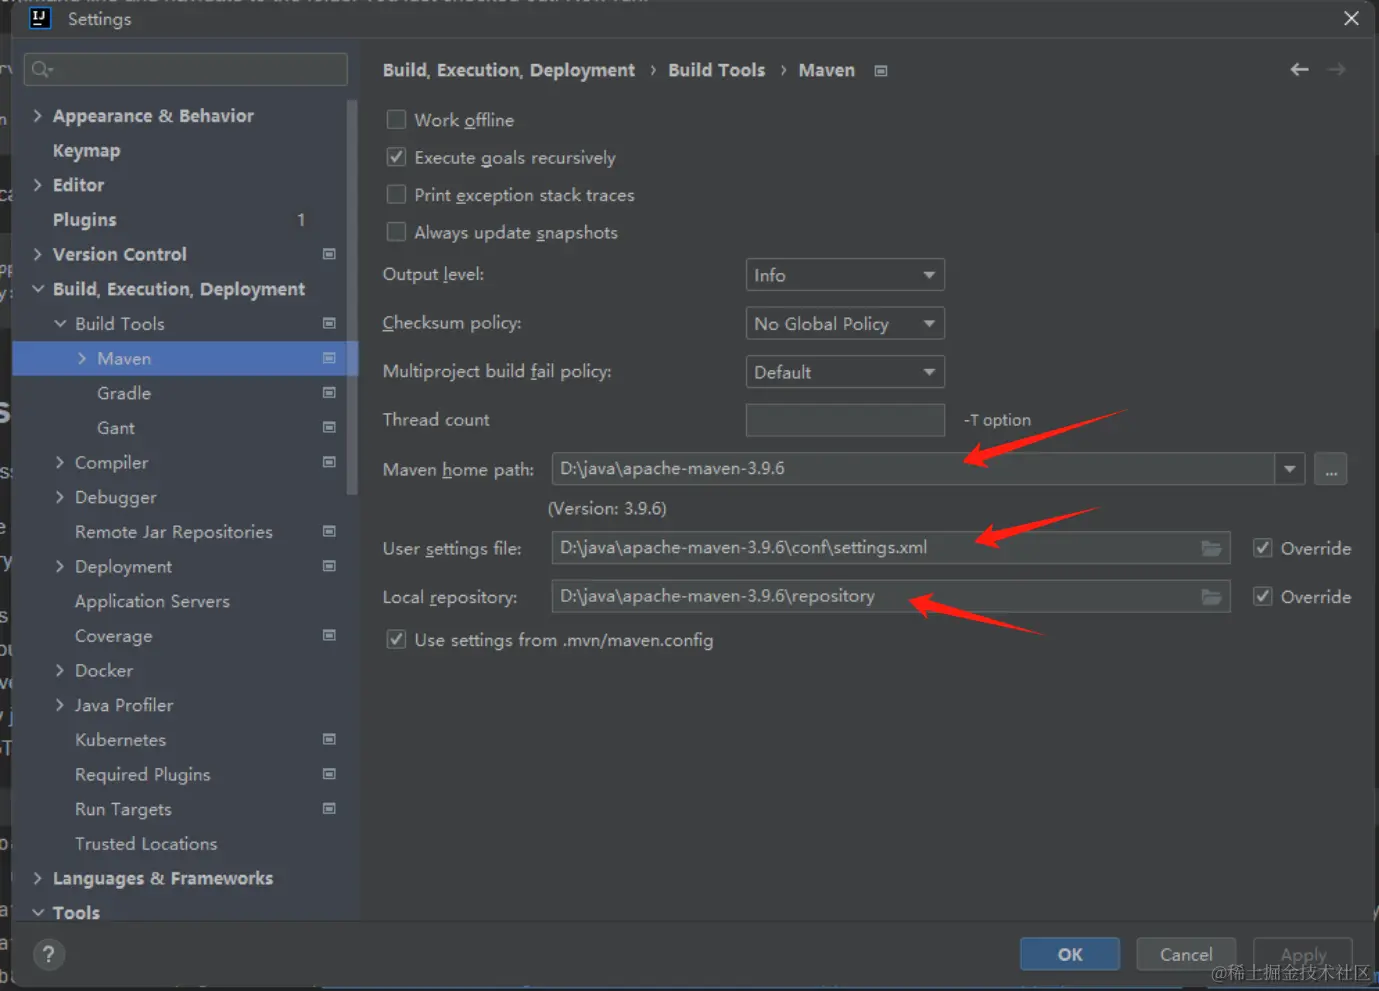1379x991 pixels.
Task: Click the project settings icon next to Gradle
Action: (329, 393)
